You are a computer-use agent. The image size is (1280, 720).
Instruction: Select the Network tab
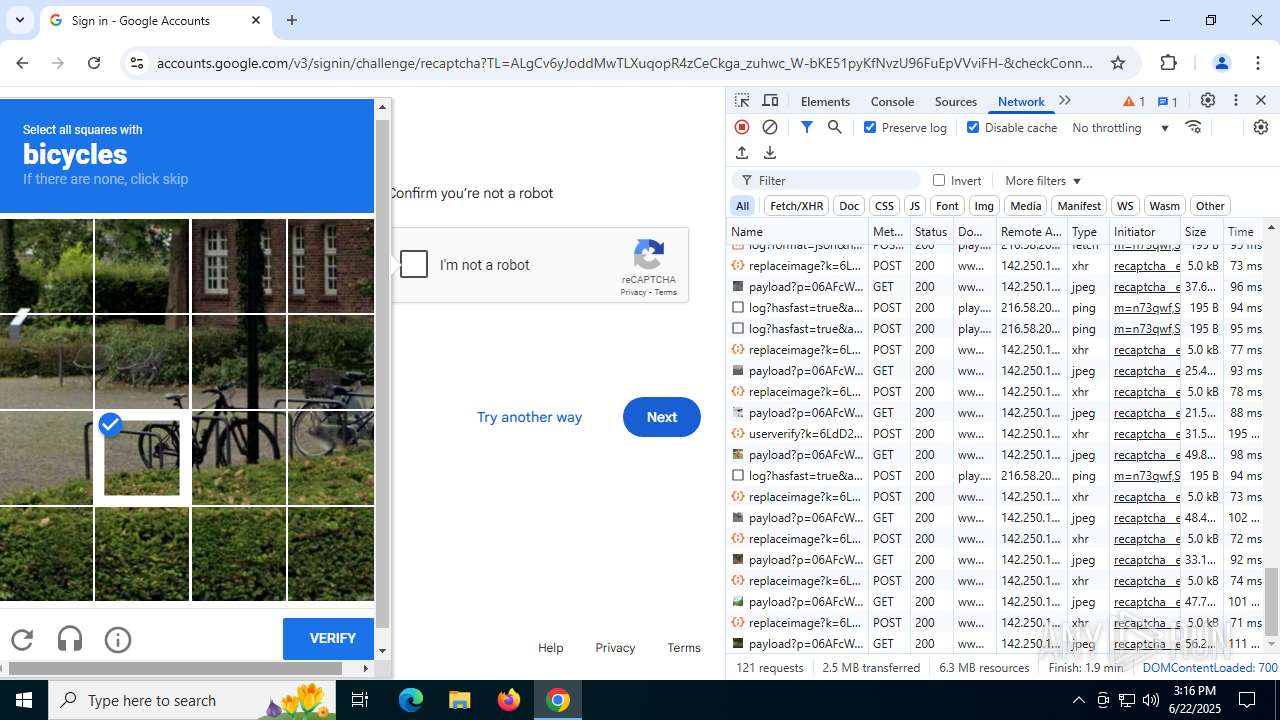coord(1021,101)
